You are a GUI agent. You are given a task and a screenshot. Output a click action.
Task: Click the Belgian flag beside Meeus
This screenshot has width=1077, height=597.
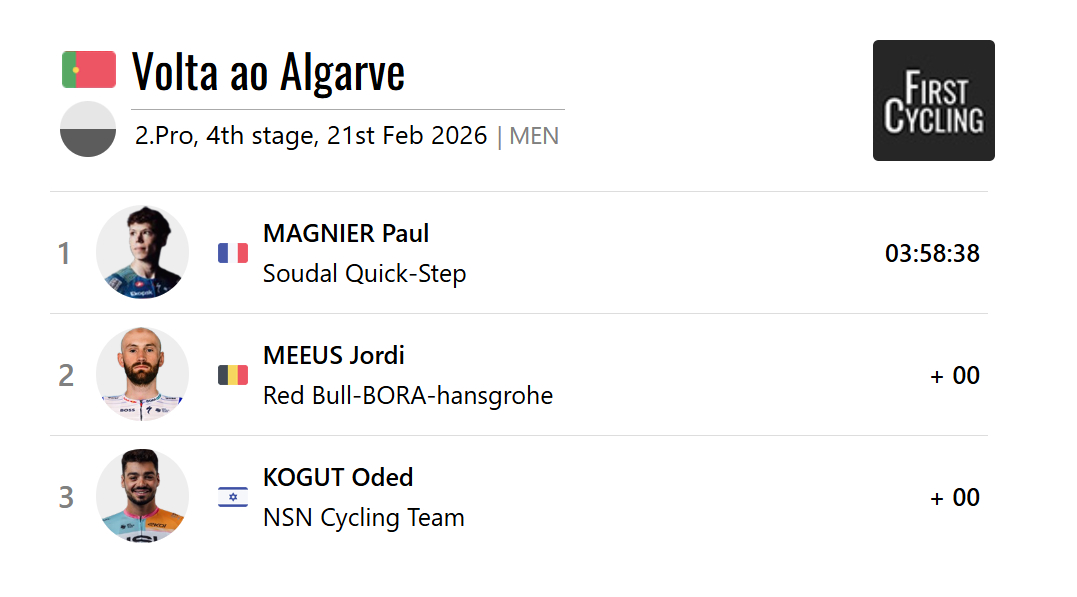pos(233,375)
